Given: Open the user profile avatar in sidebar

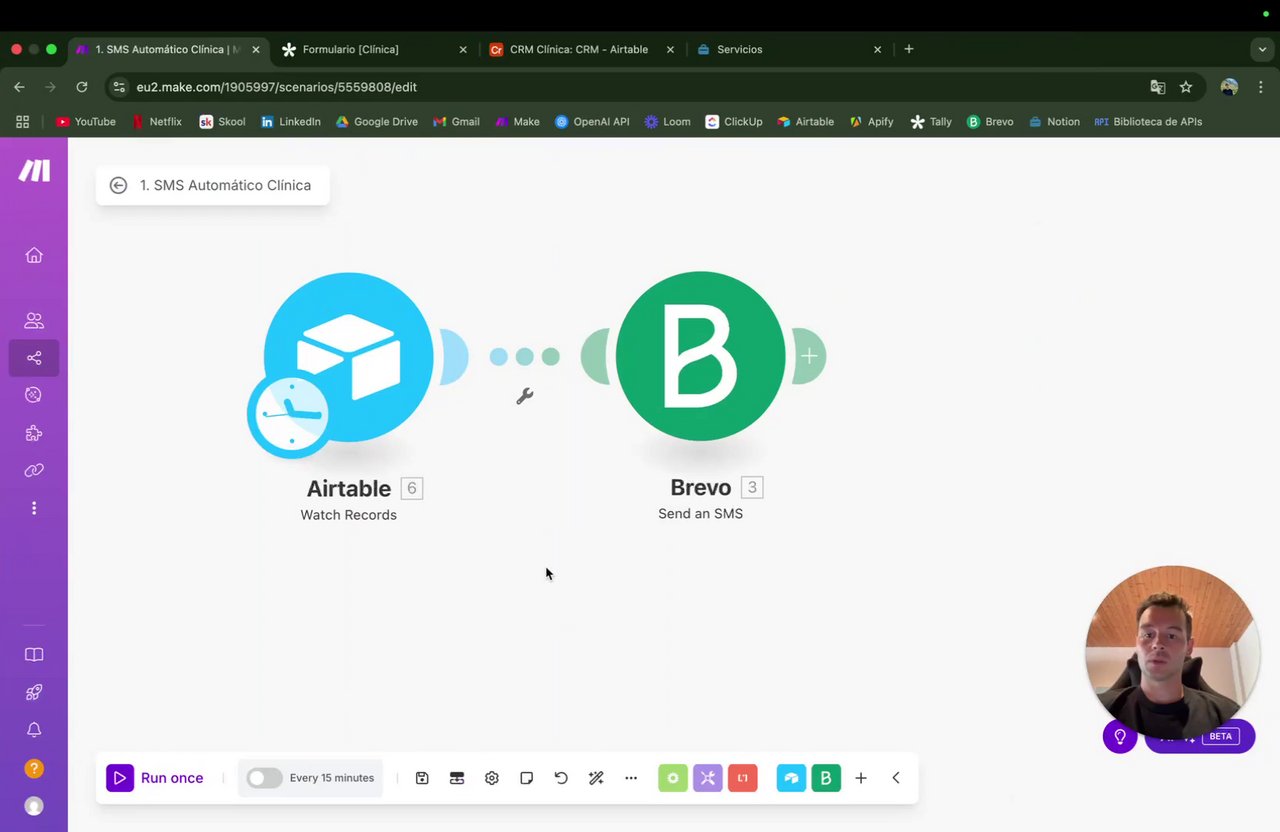Looking at the screenshot, I should 34,806.
